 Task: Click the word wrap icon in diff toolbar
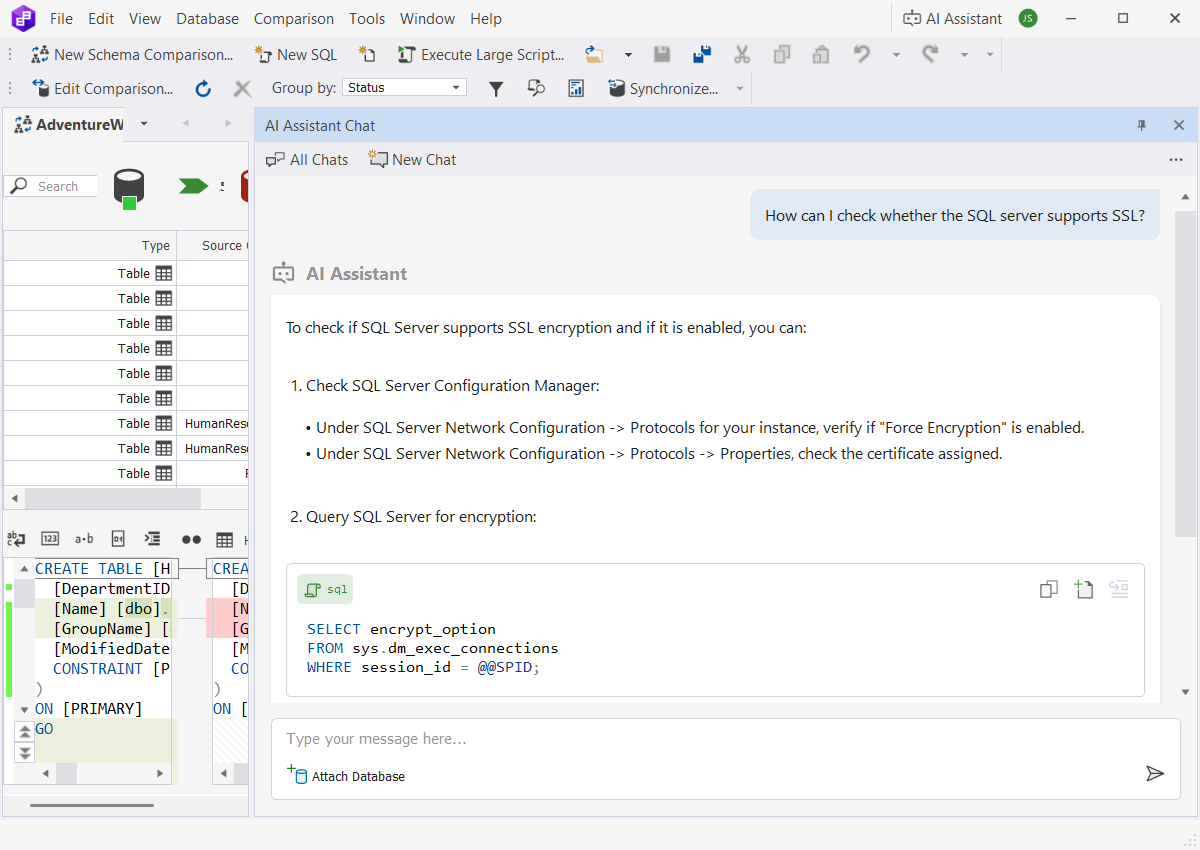pyautogui.click(x=16, y=539)
